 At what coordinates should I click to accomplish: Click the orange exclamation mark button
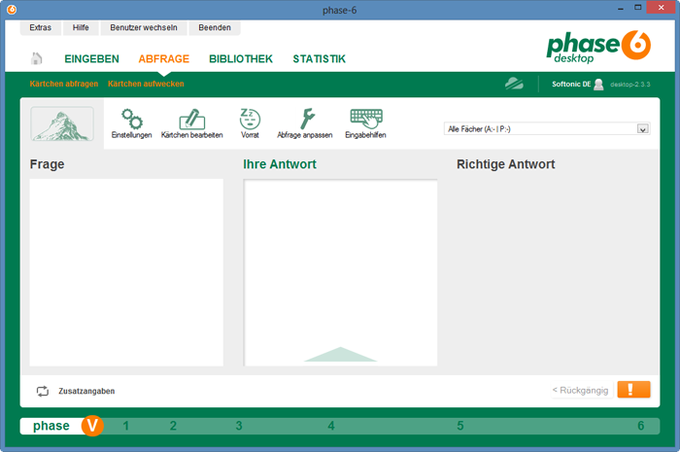(634, 390)
